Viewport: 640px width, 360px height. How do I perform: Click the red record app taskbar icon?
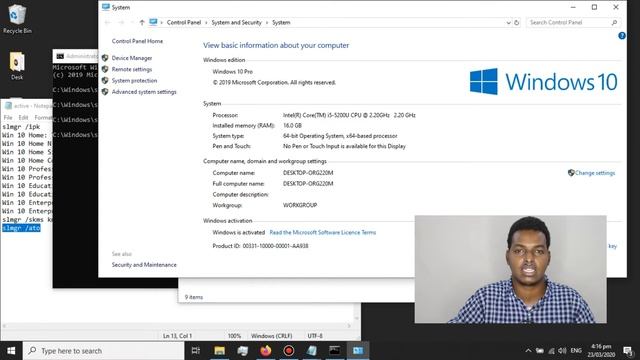point(289,351)
